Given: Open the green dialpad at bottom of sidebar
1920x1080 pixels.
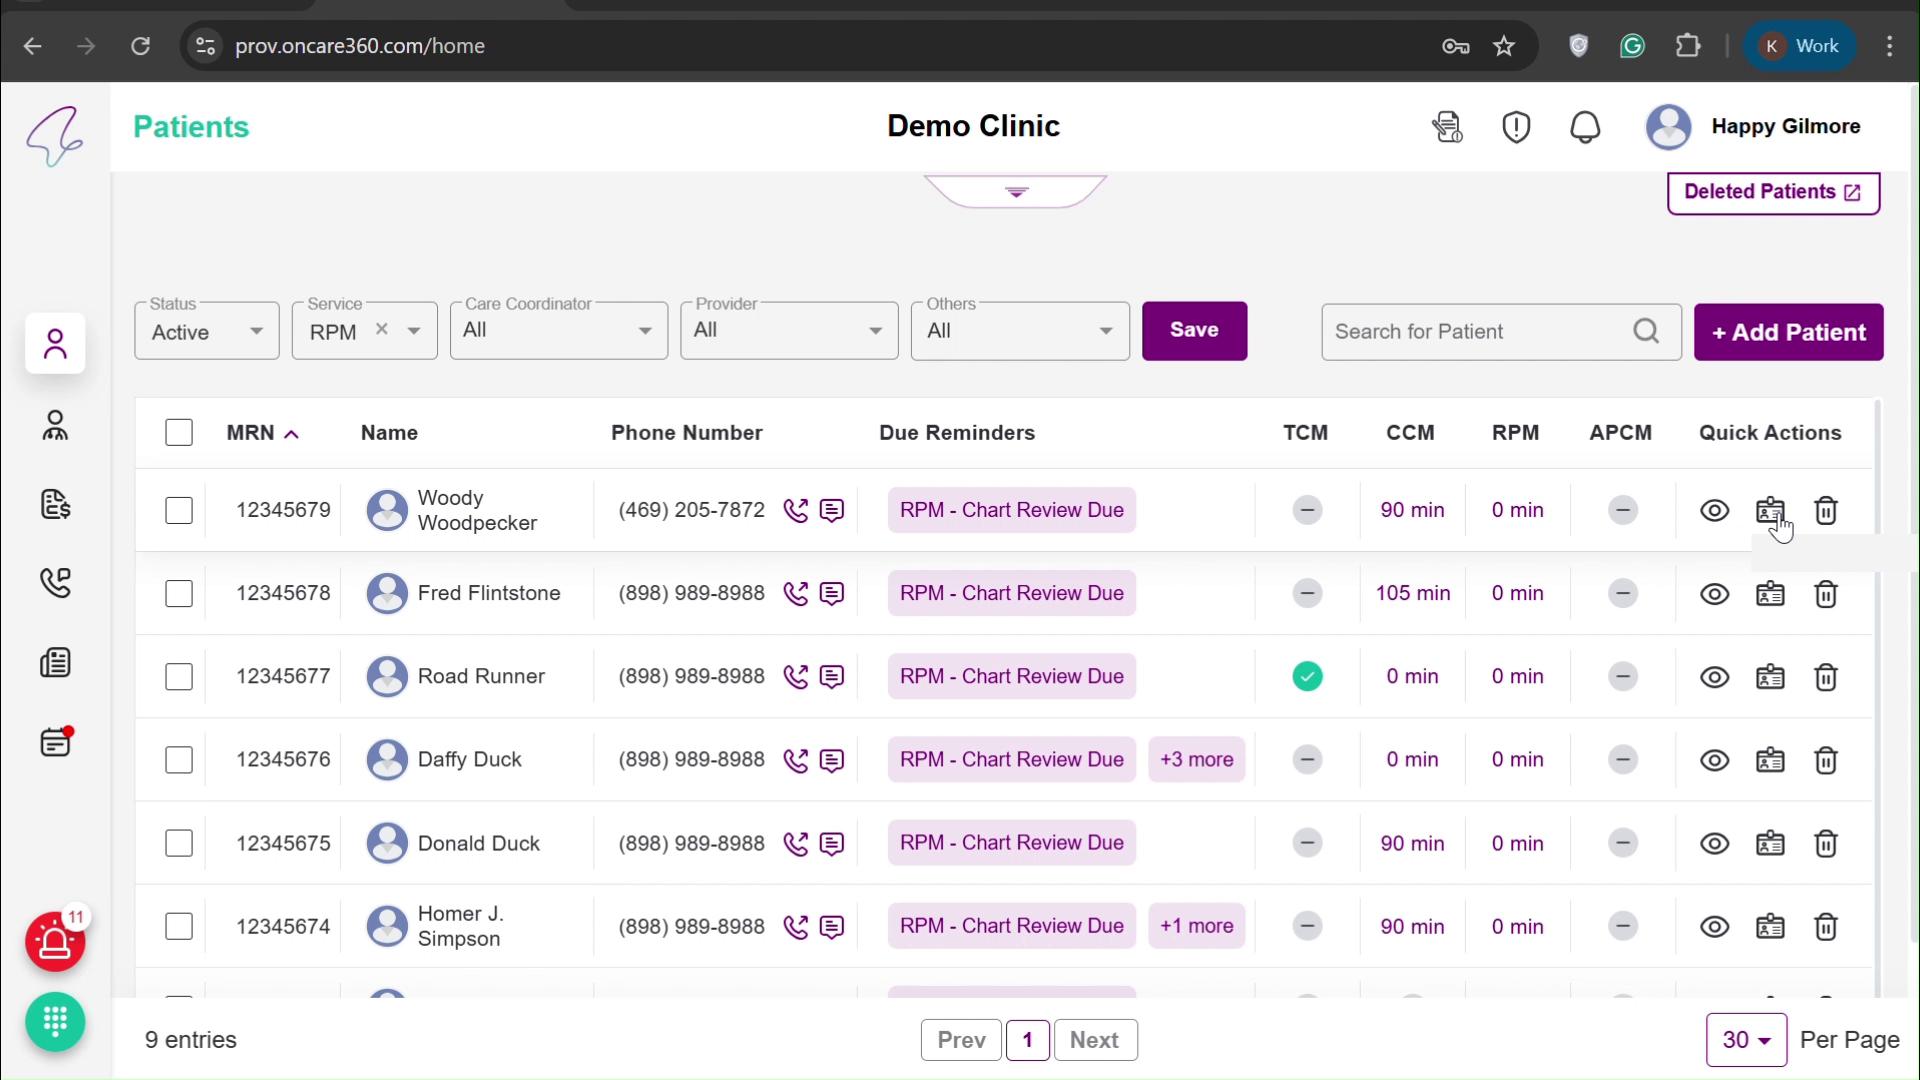Looking at the screenshot, I should pyautogui.click(x=55, y=1023).
